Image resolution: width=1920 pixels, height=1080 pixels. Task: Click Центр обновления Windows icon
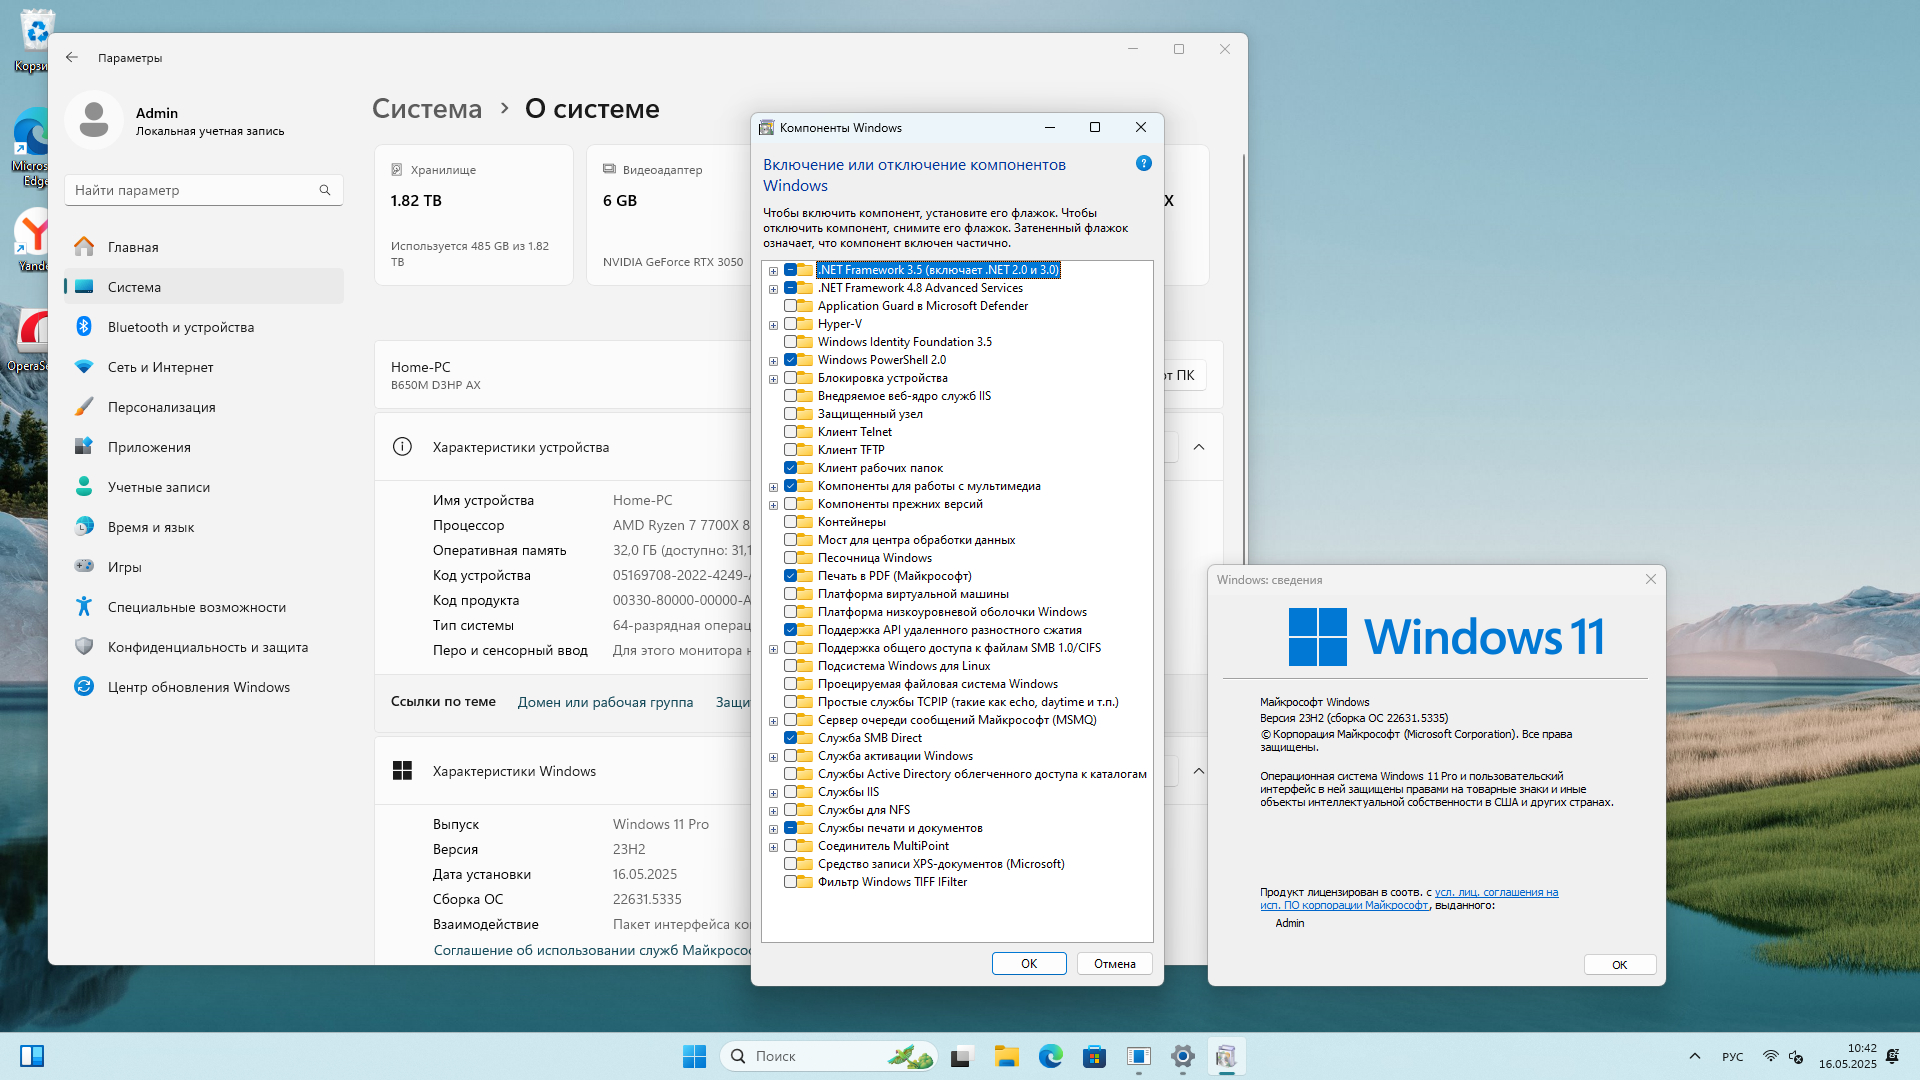84,687
